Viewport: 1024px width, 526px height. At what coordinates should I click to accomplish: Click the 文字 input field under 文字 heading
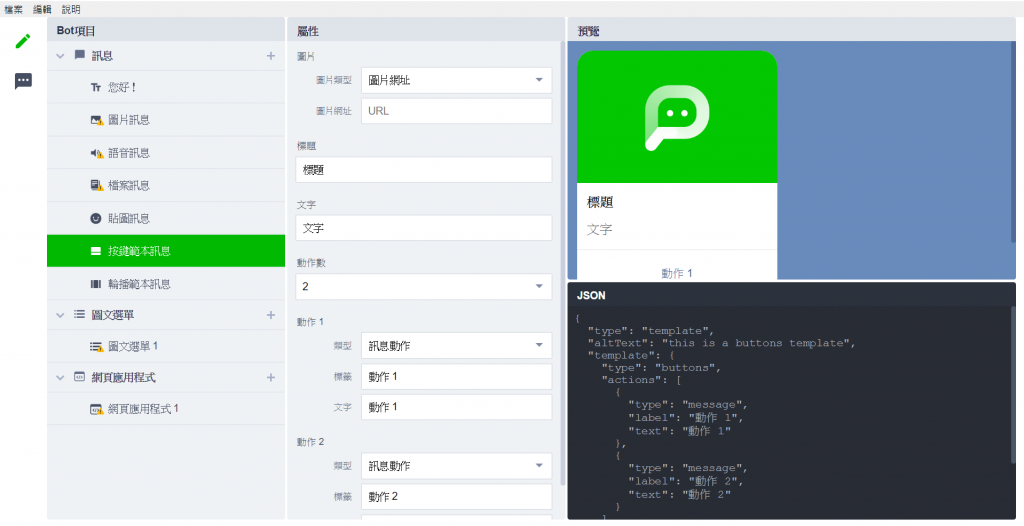(x=423, y=228)
